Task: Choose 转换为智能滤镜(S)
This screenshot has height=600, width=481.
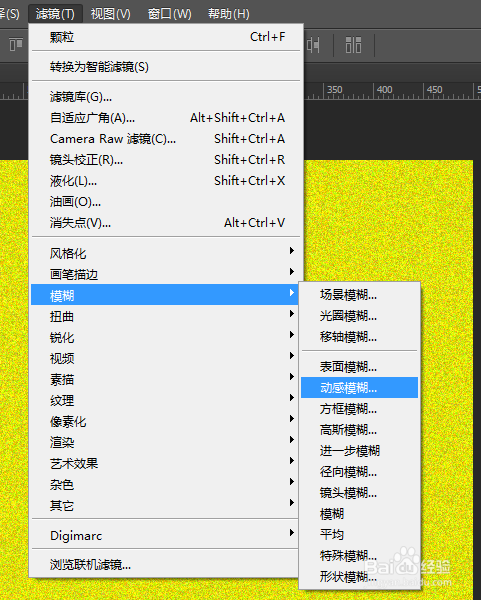Action: point(165,67)
